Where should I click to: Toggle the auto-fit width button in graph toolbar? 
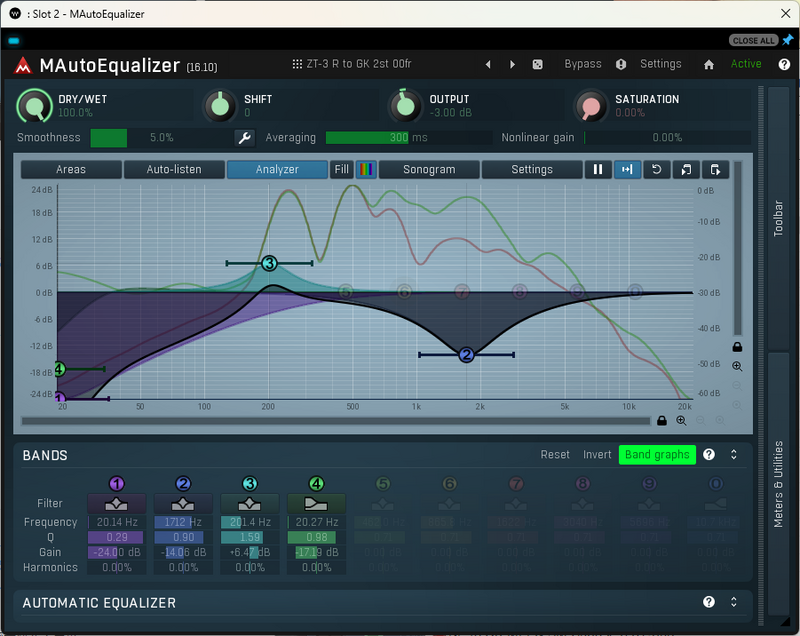627,169
